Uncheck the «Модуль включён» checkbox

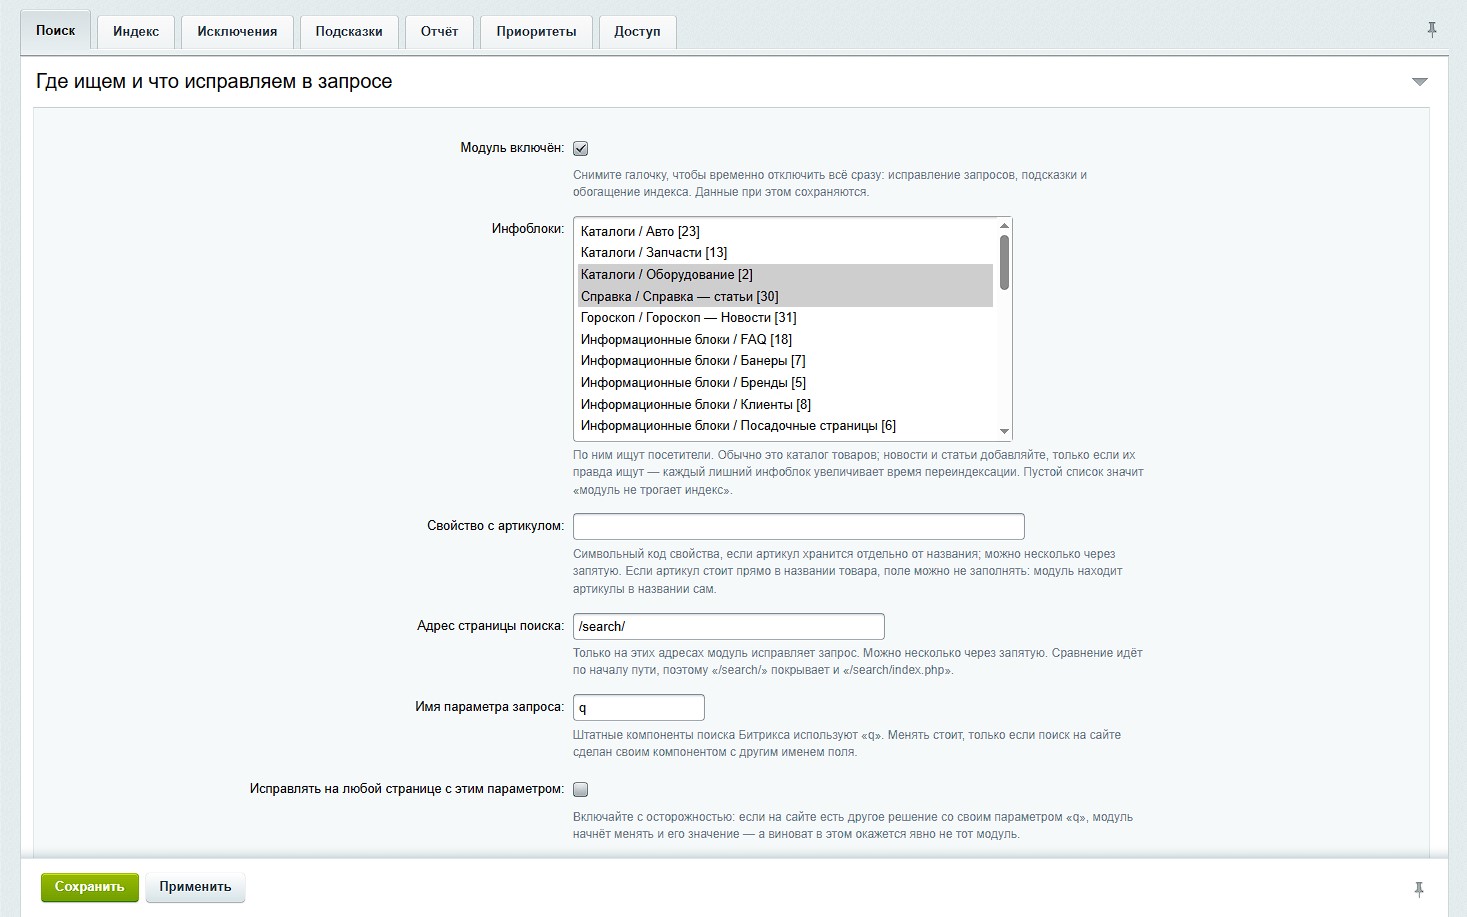point(580,148)
